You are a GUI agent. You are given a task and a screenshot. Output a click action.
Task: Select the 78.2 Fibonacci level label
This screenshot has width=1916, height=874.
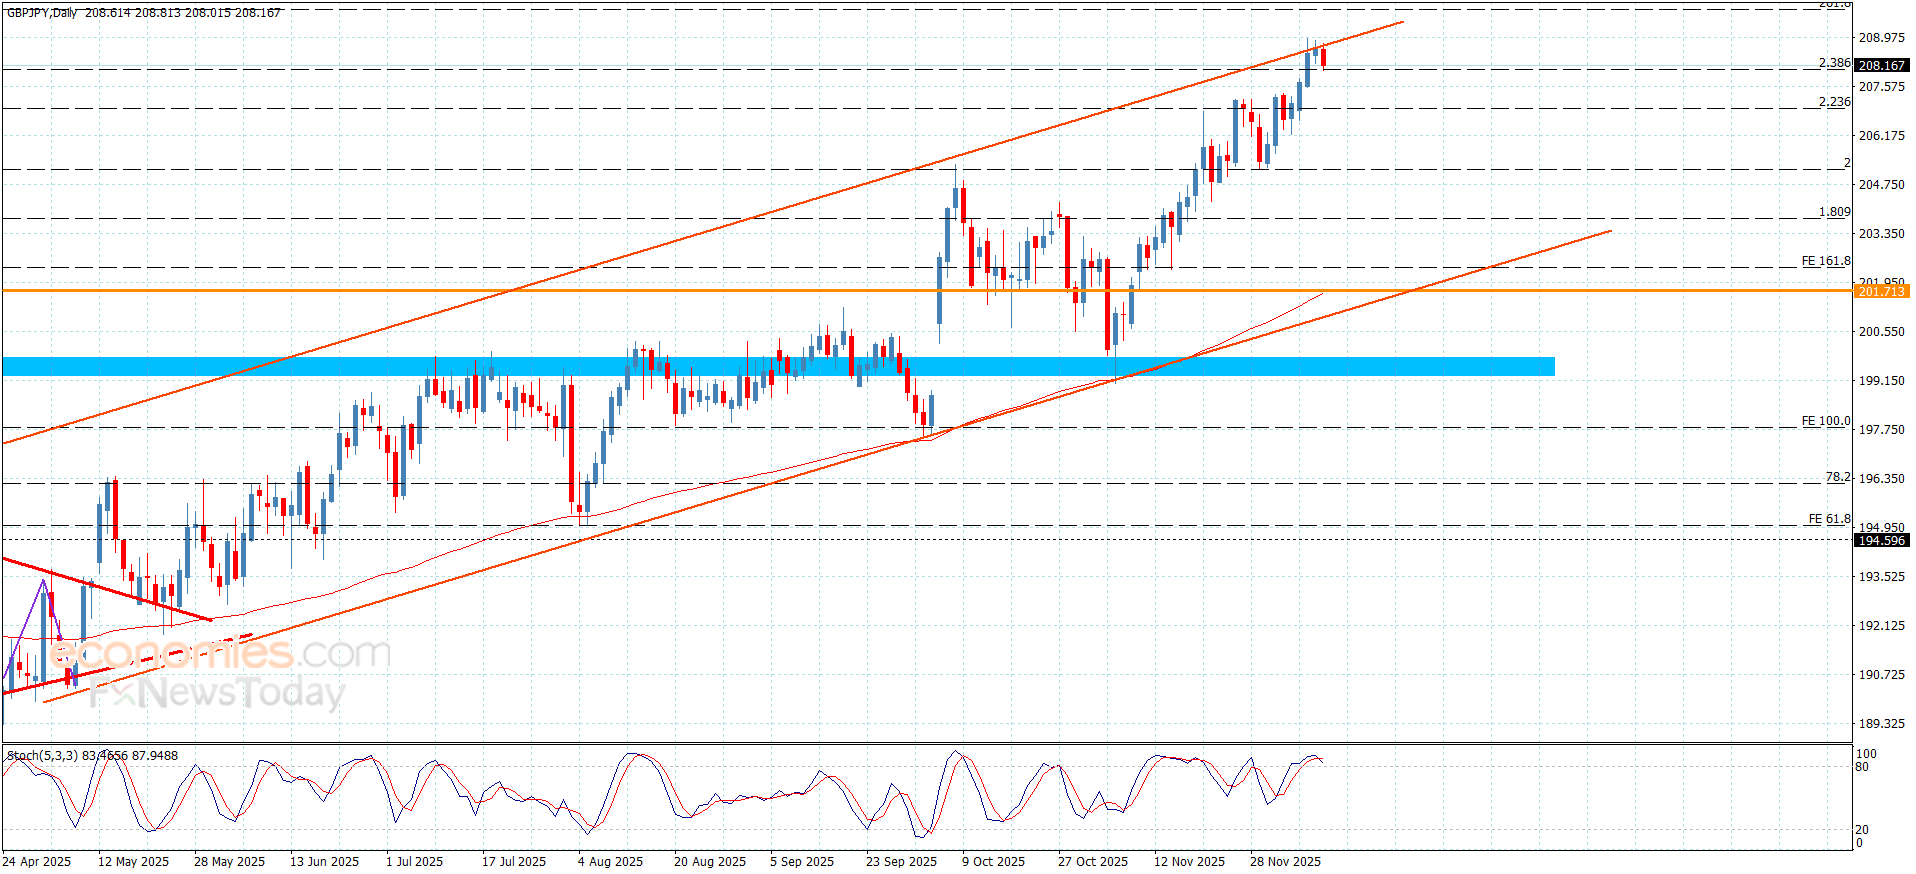[1838, 478]
